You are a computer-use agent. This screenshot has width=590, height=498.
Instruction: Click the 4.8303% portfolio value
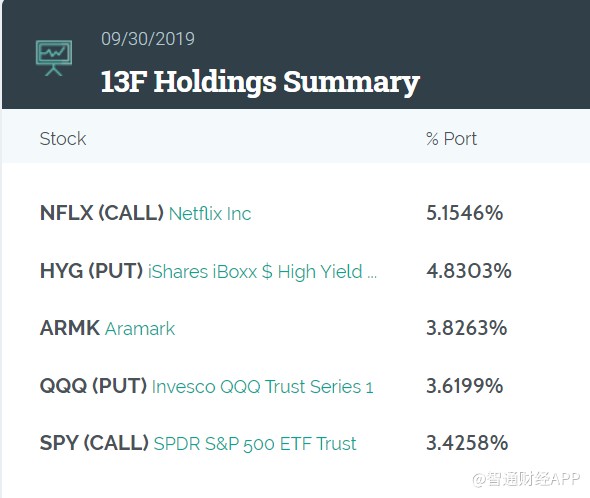[x=469, y=271]
